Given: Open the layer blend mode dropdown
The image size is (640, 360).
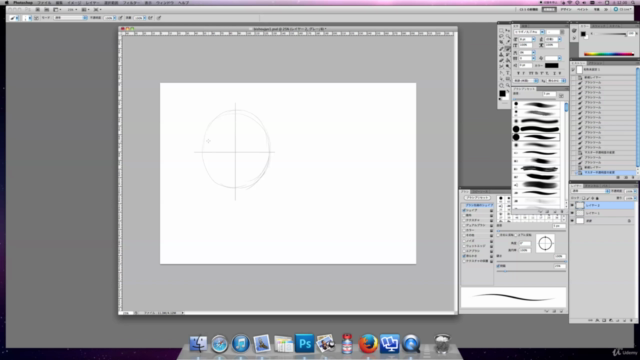Looking at the screenshot, I should (591, 191).
